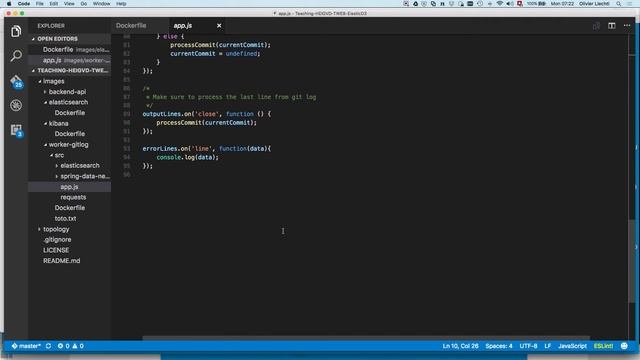Click the Wi-Fi icon in menu bar
This screenshot has height=360, width=640.
click(500, 4)
